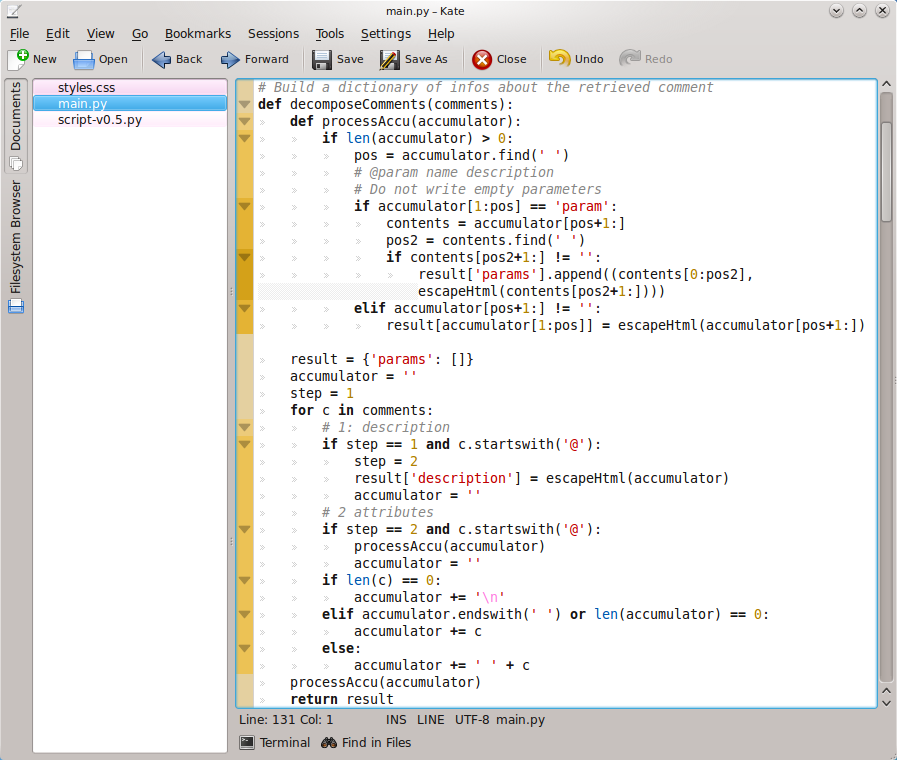Collapse the processAccu function fold marker
The height and width of the screenshot is (760, 897).
point(244,121)
